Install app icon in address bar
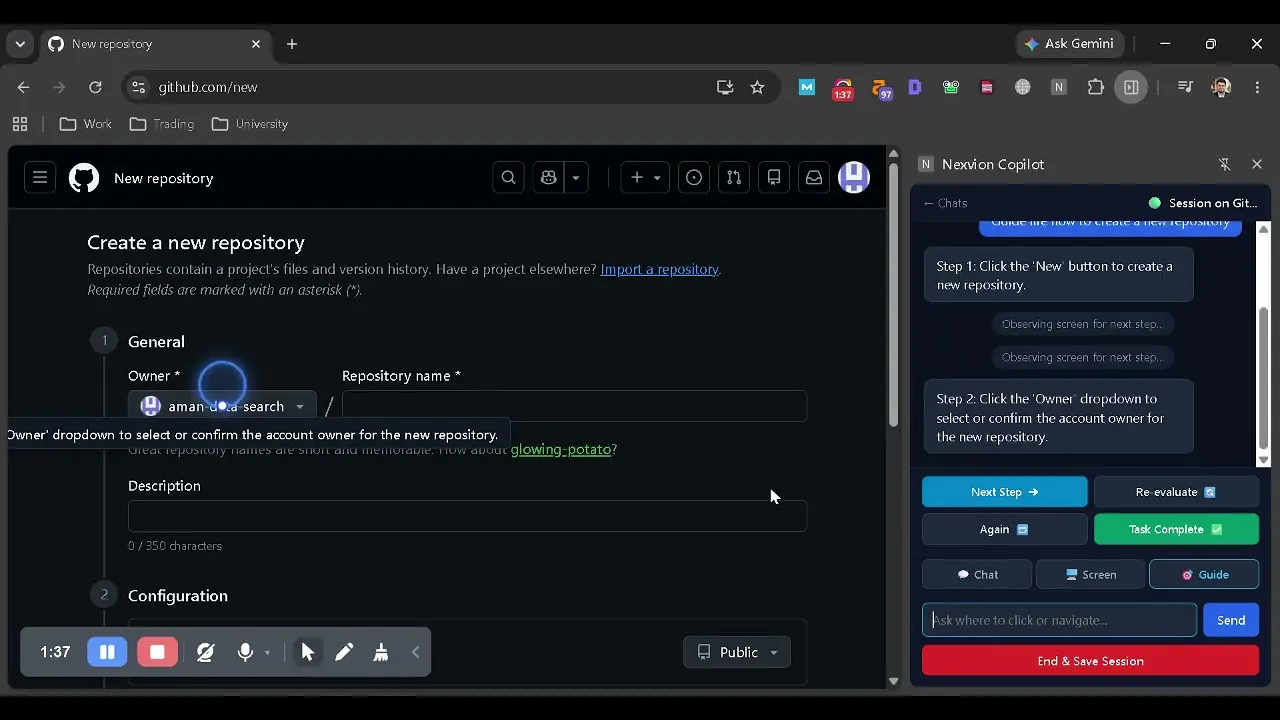The height and width of the screenshot is (720, 1280). coord(725,87)
